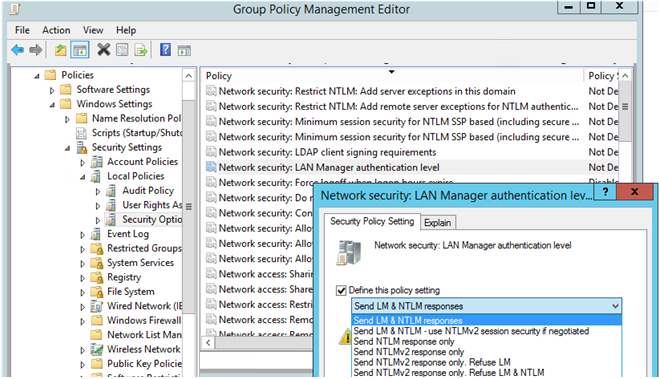Click the Policies folder icon in tree
This screenshot has height=379, width=659.
[50, 75]
